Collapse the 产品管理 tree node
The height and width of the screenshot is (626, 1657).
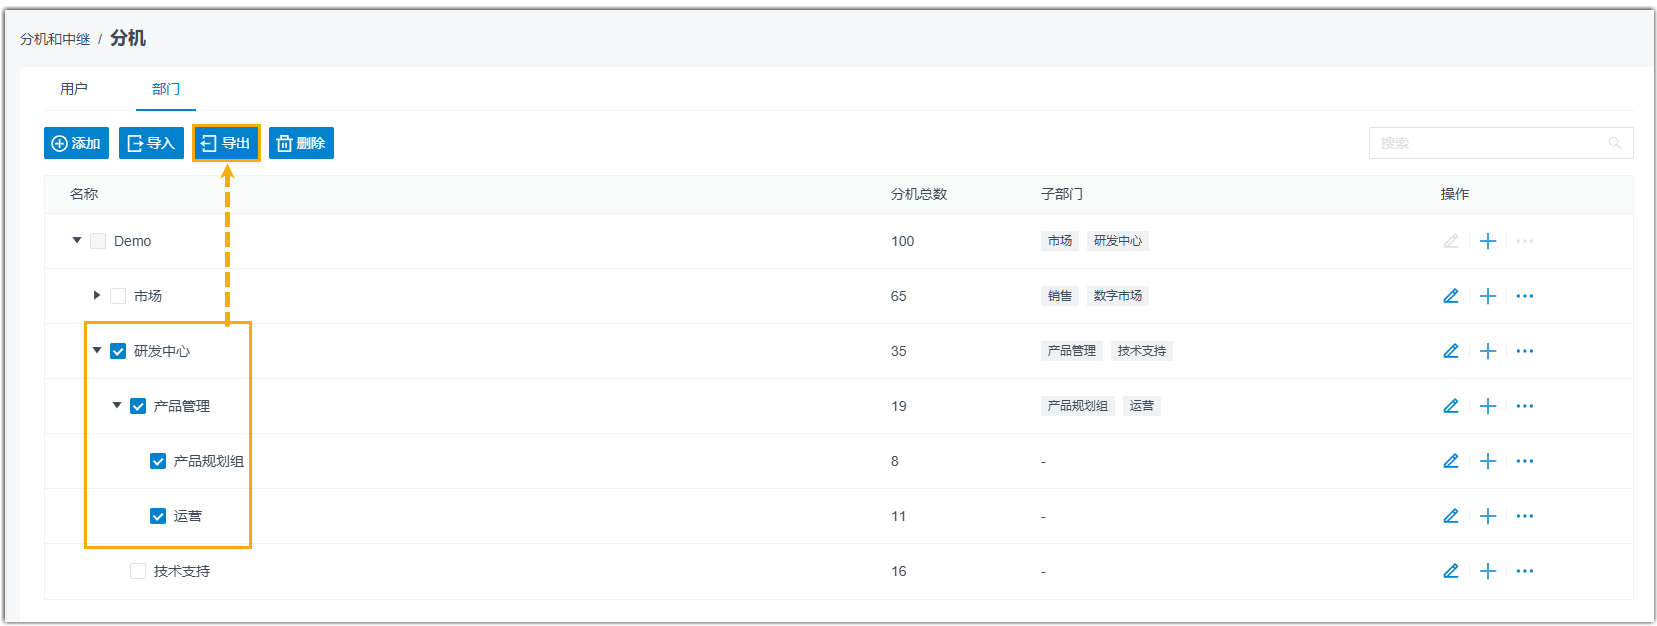pyautogui.click(x=117, y=405)
